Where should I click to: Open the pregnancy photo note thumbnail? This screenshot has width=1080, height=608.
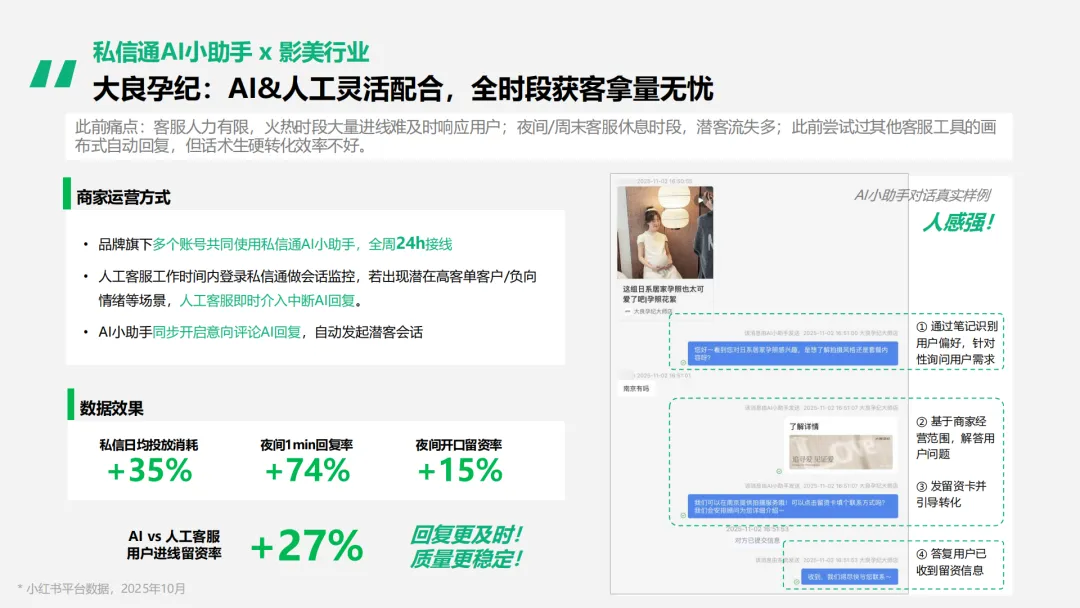(665, 233)
